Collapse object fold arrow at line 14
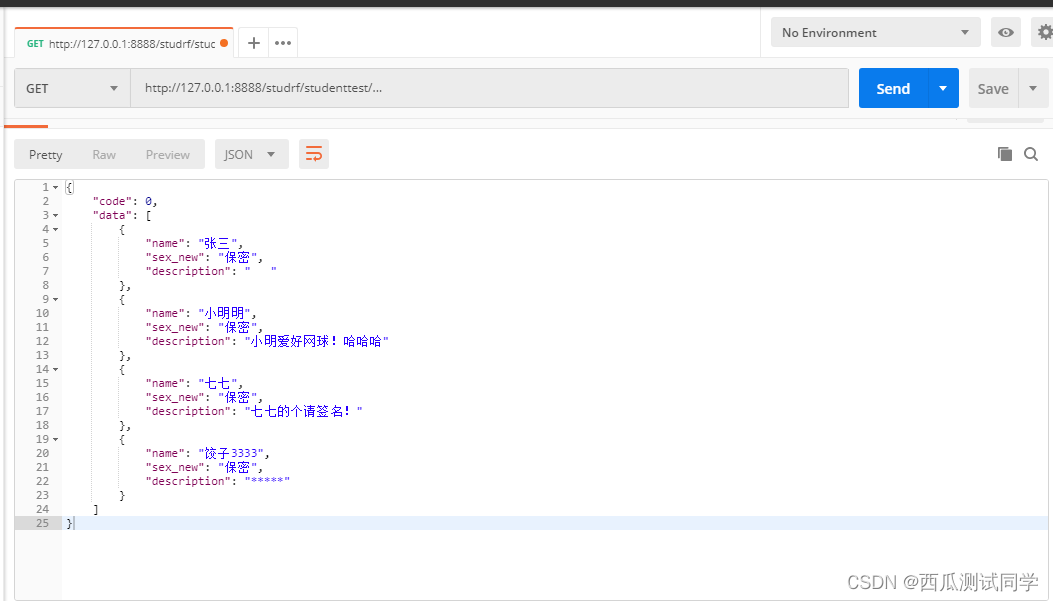 pos(56,369)
